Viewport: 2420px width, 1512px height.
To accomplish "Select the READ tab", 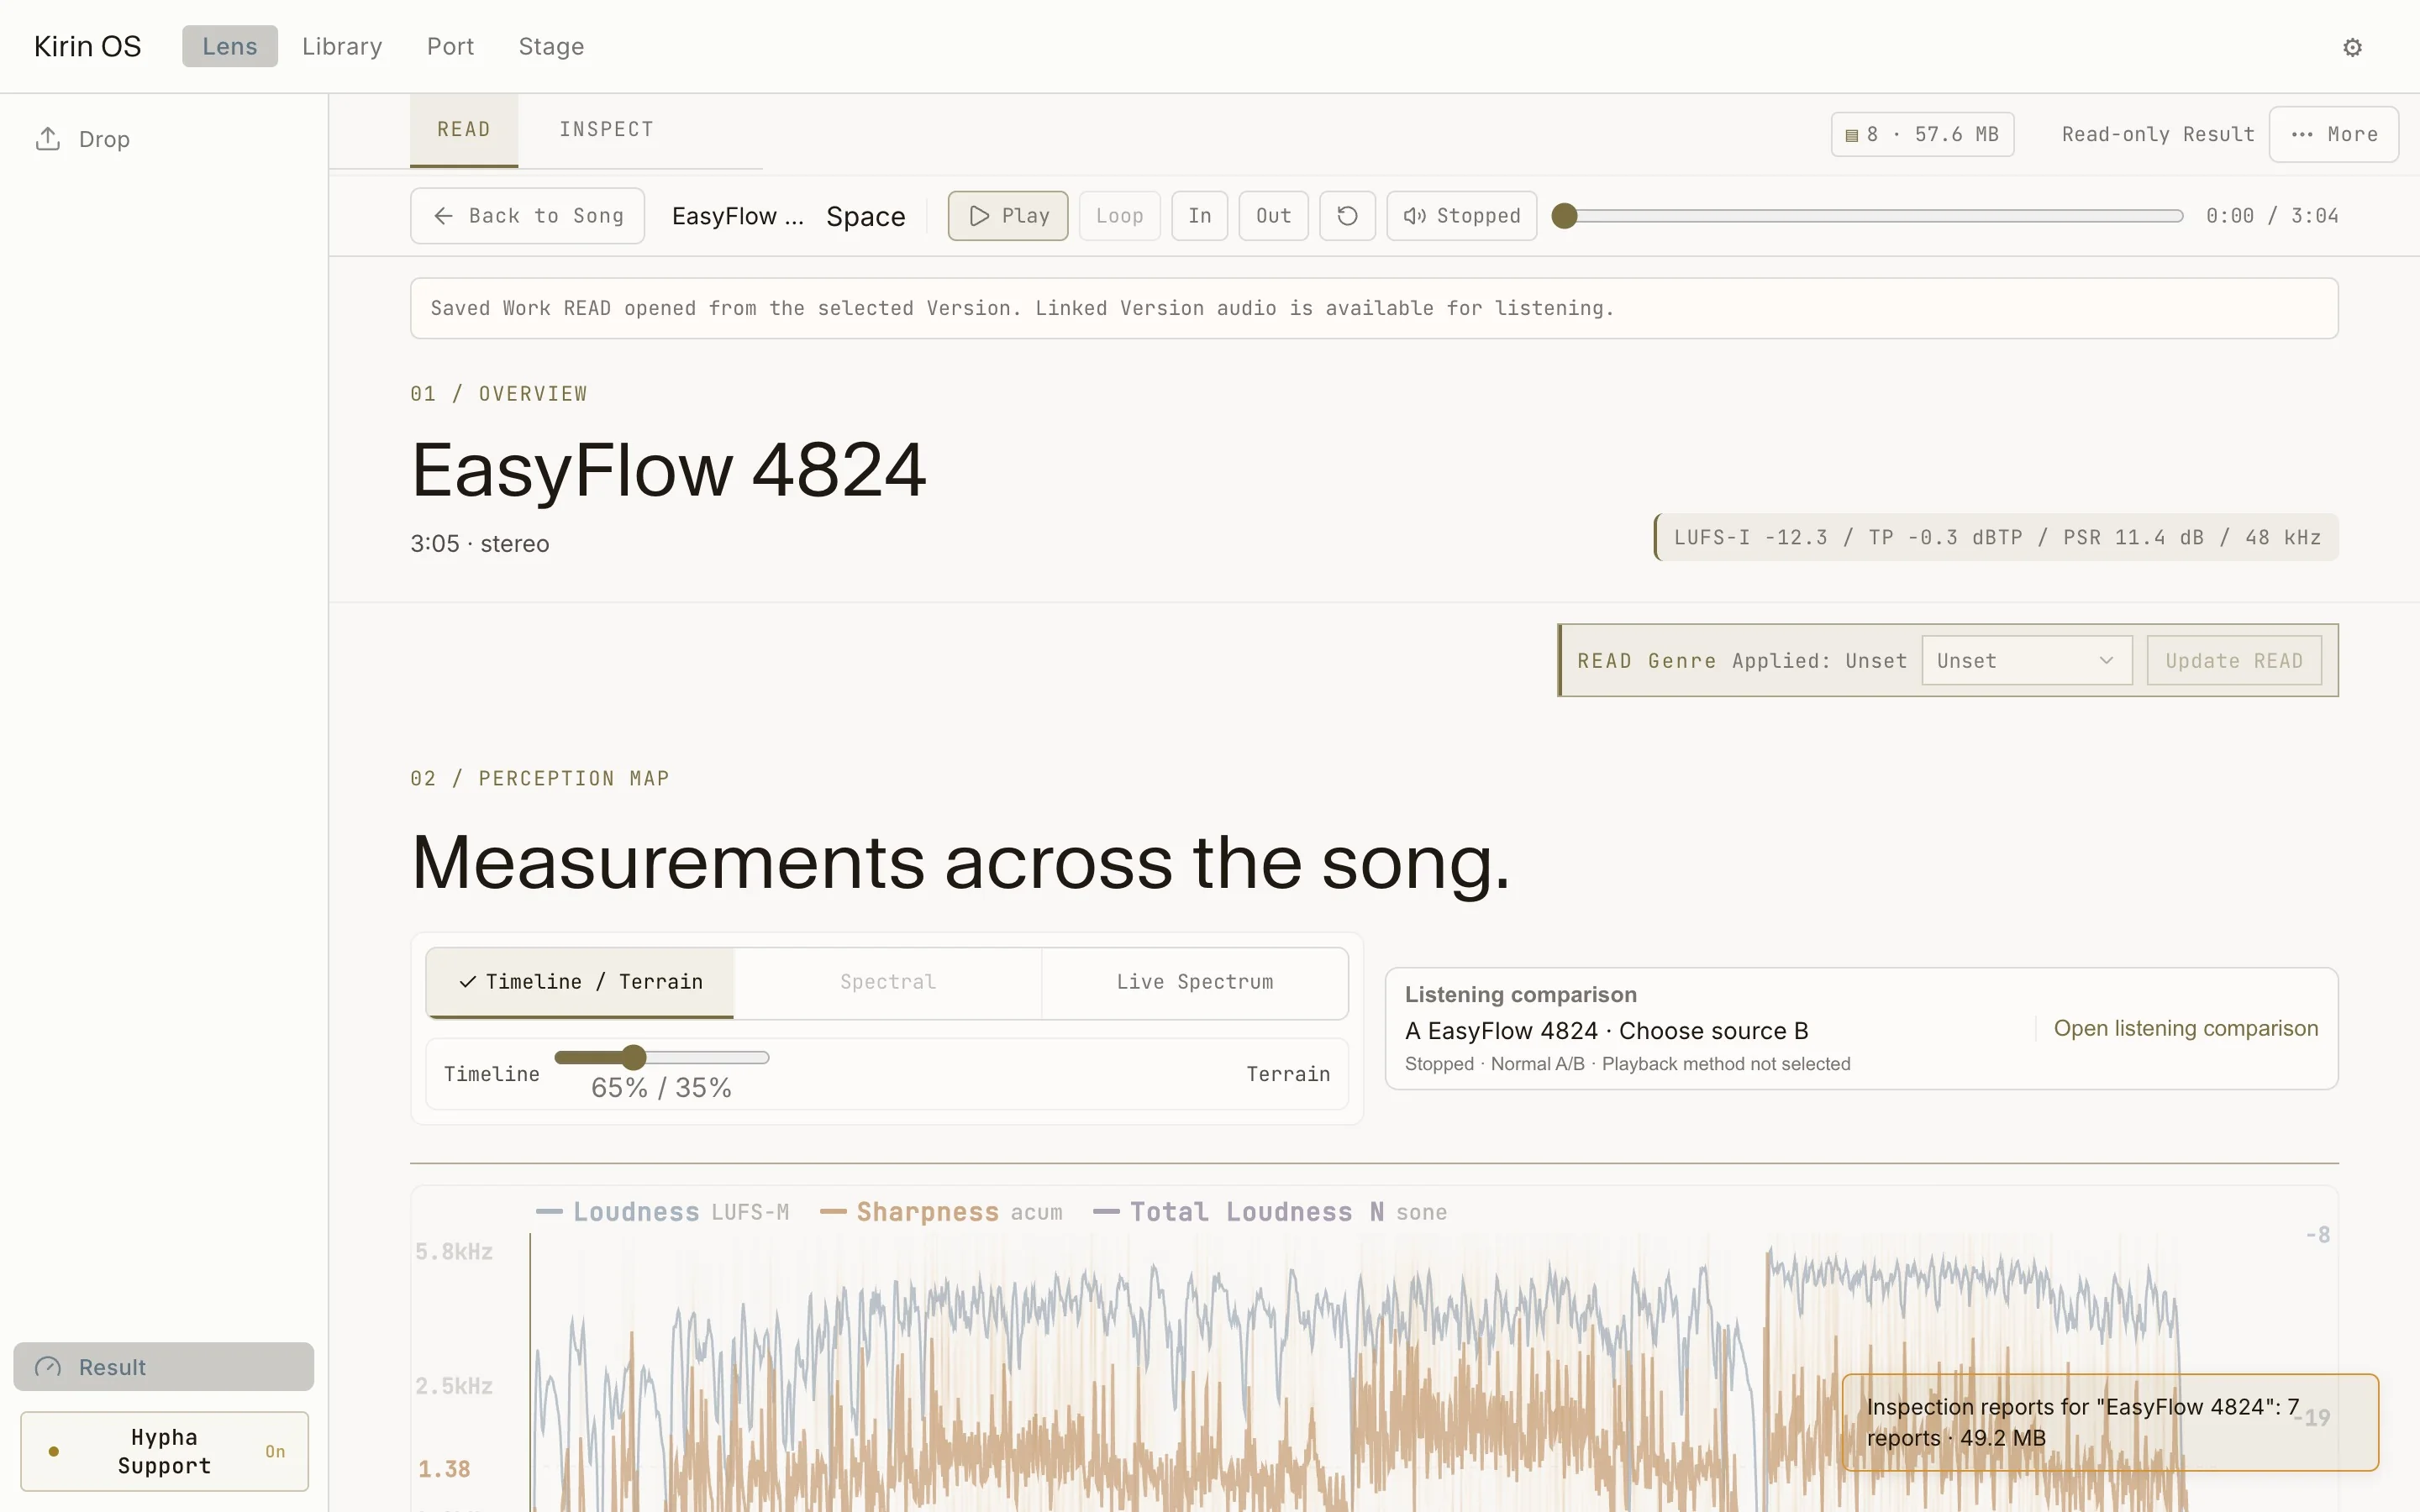I will click(x=464, y=130).
